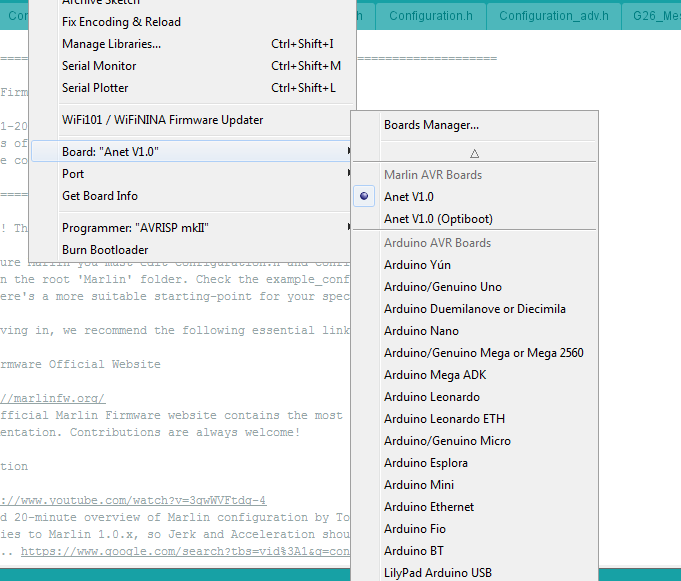Select Arduino Fio board
The width and height of the screenshot is (681, 581).
[474, 529]
